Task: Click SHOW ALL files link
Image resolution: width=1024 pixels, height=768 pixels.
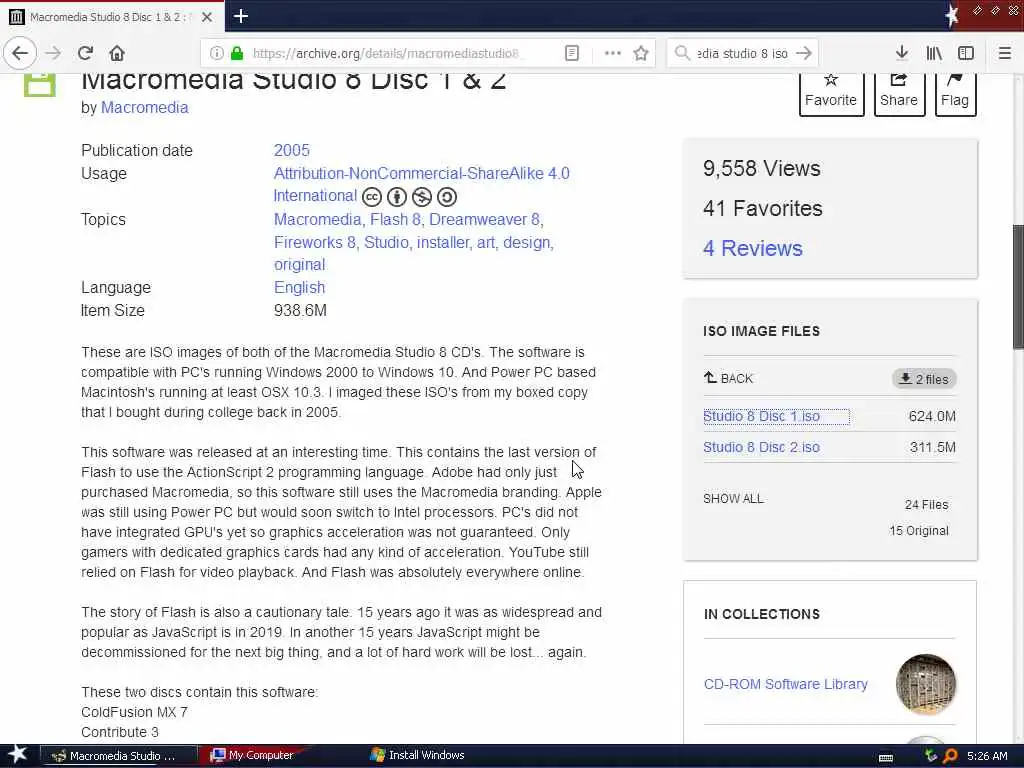Action: click(733, 499)
